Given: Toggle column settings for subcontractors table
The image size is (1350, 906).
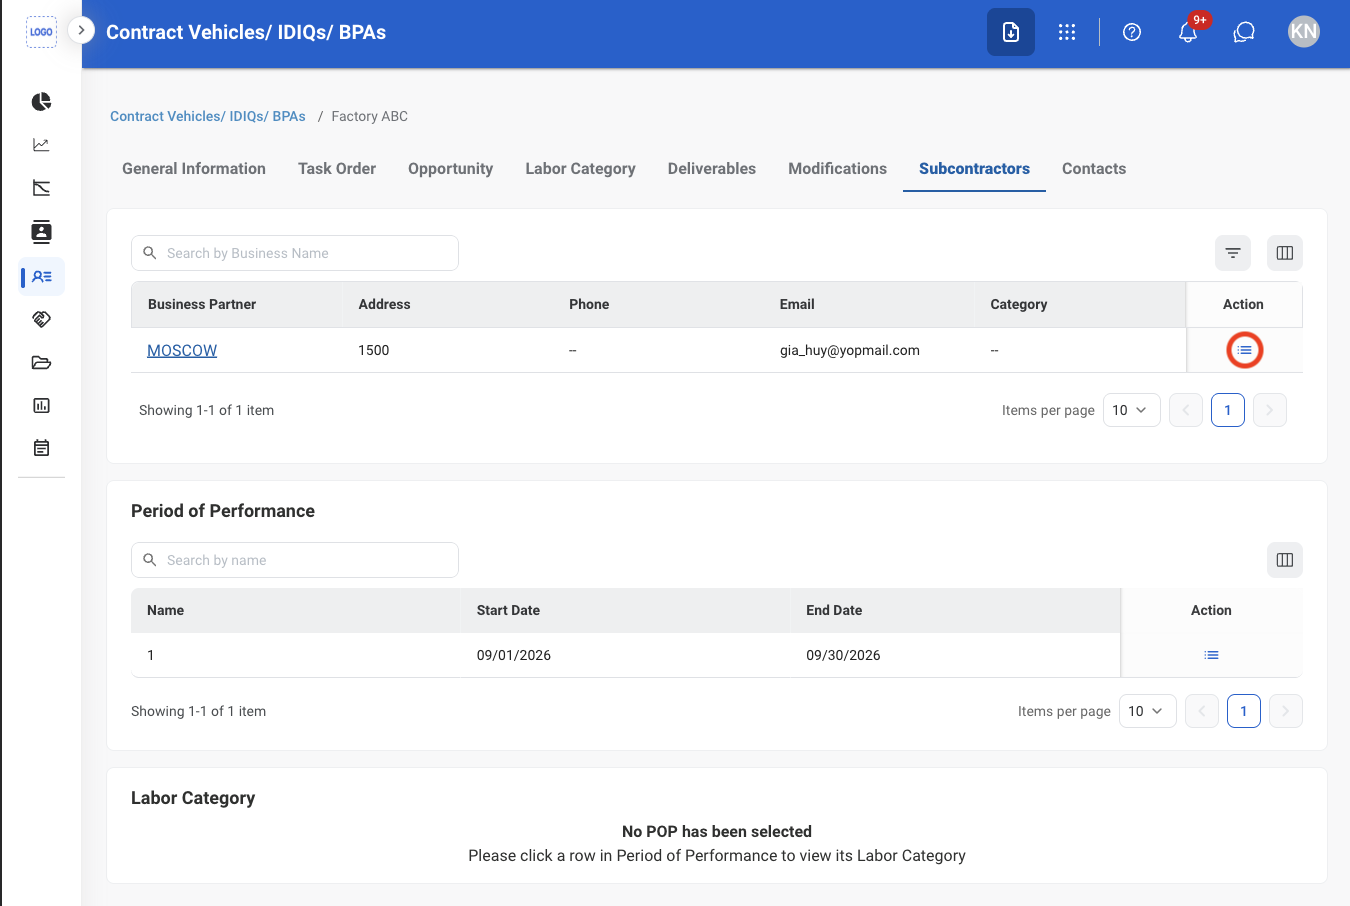Looking at the screenshot, I should click(x=1285, y=253).
